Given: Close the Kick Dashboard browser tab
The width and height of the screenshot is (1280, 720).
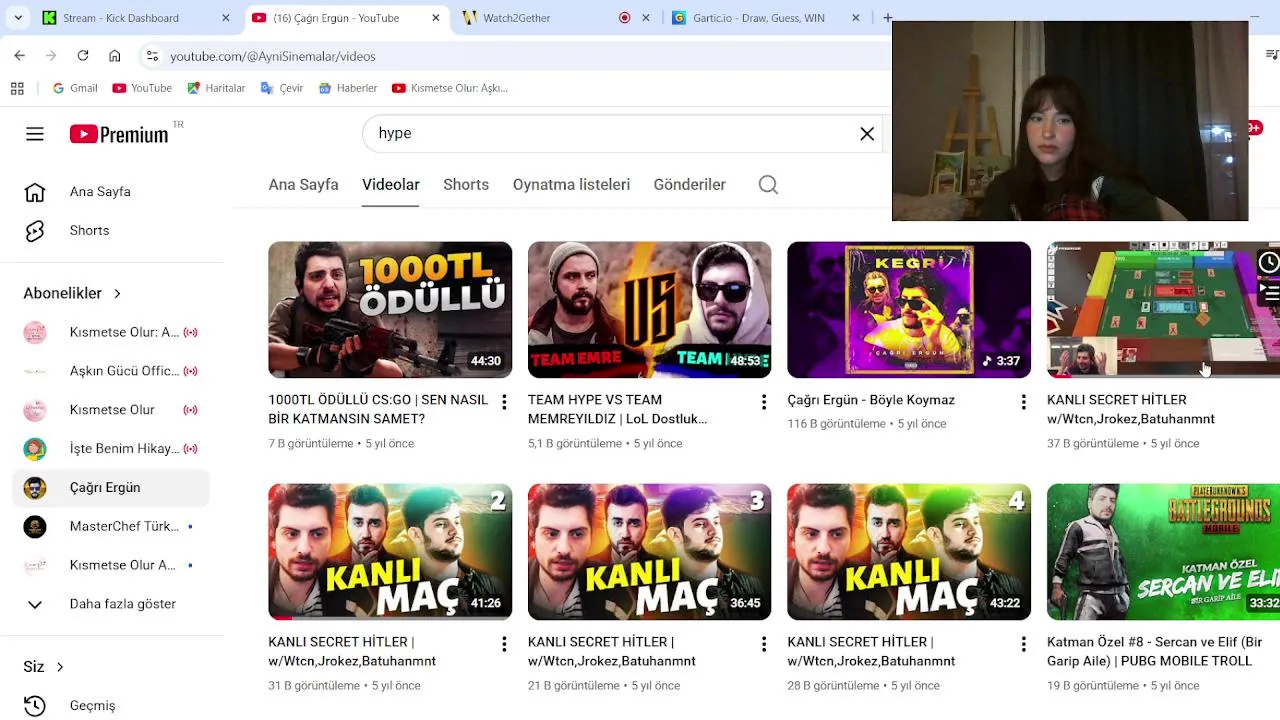Looking at the screenshot, I should coord(225,18).
